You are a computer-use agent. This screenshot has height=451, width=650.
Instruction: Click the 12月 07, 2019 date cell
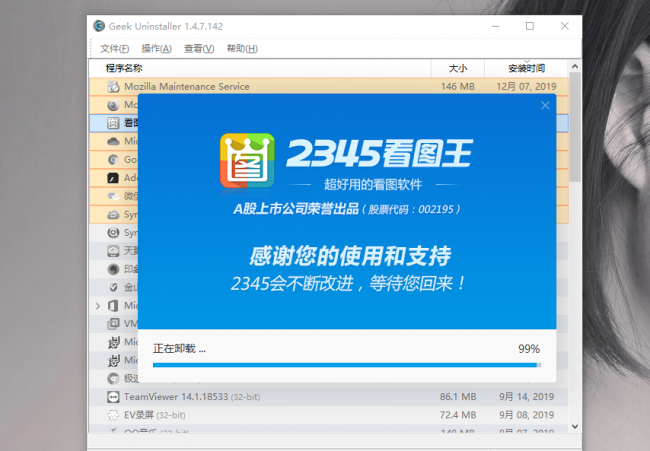click(x=526, y=87)
